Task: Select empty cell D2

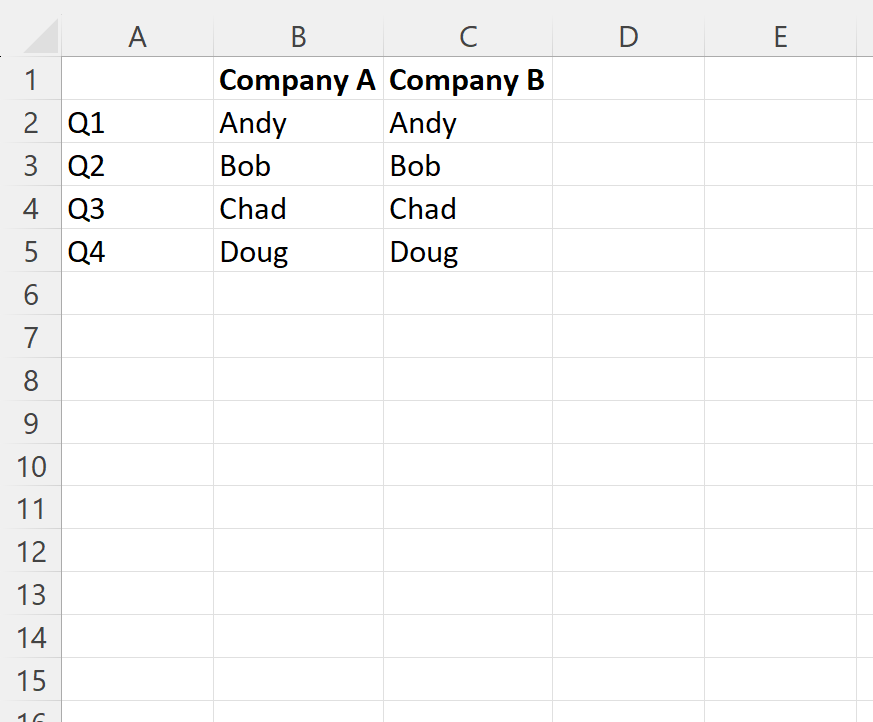Action: point(628,122)
